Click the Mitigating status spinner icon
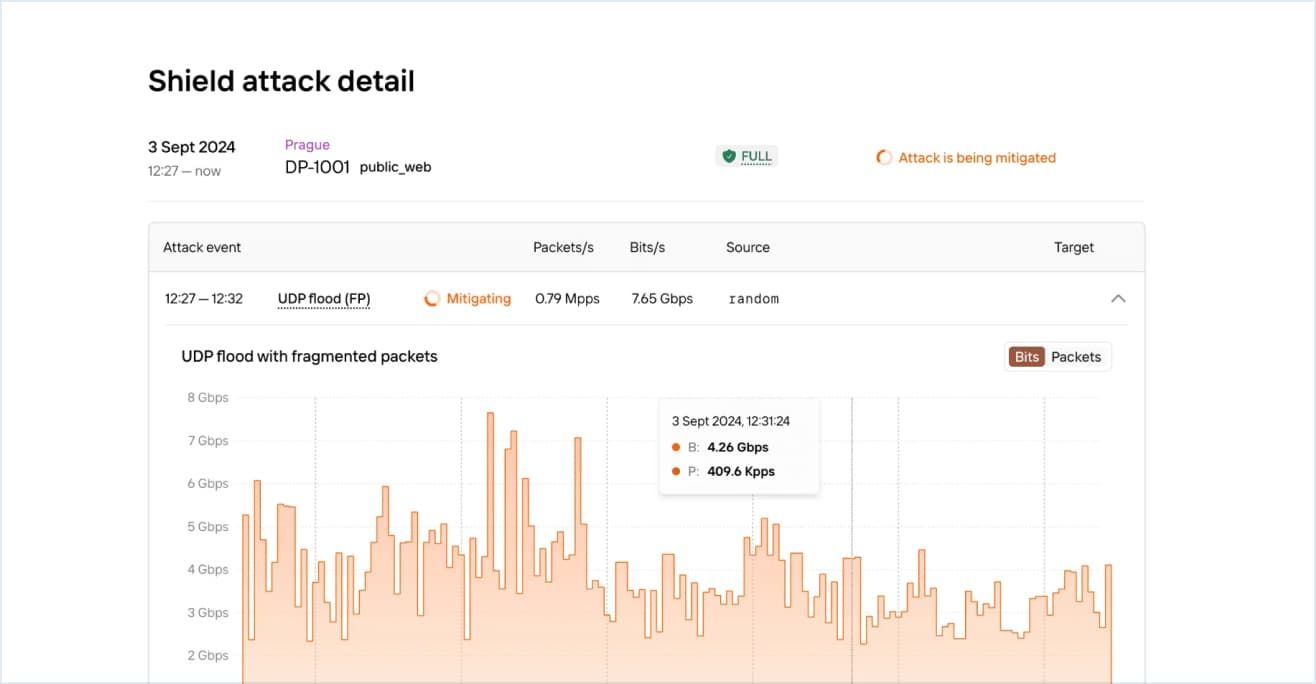Viewport: 1316px width, 684px height. tap(432, 298)
